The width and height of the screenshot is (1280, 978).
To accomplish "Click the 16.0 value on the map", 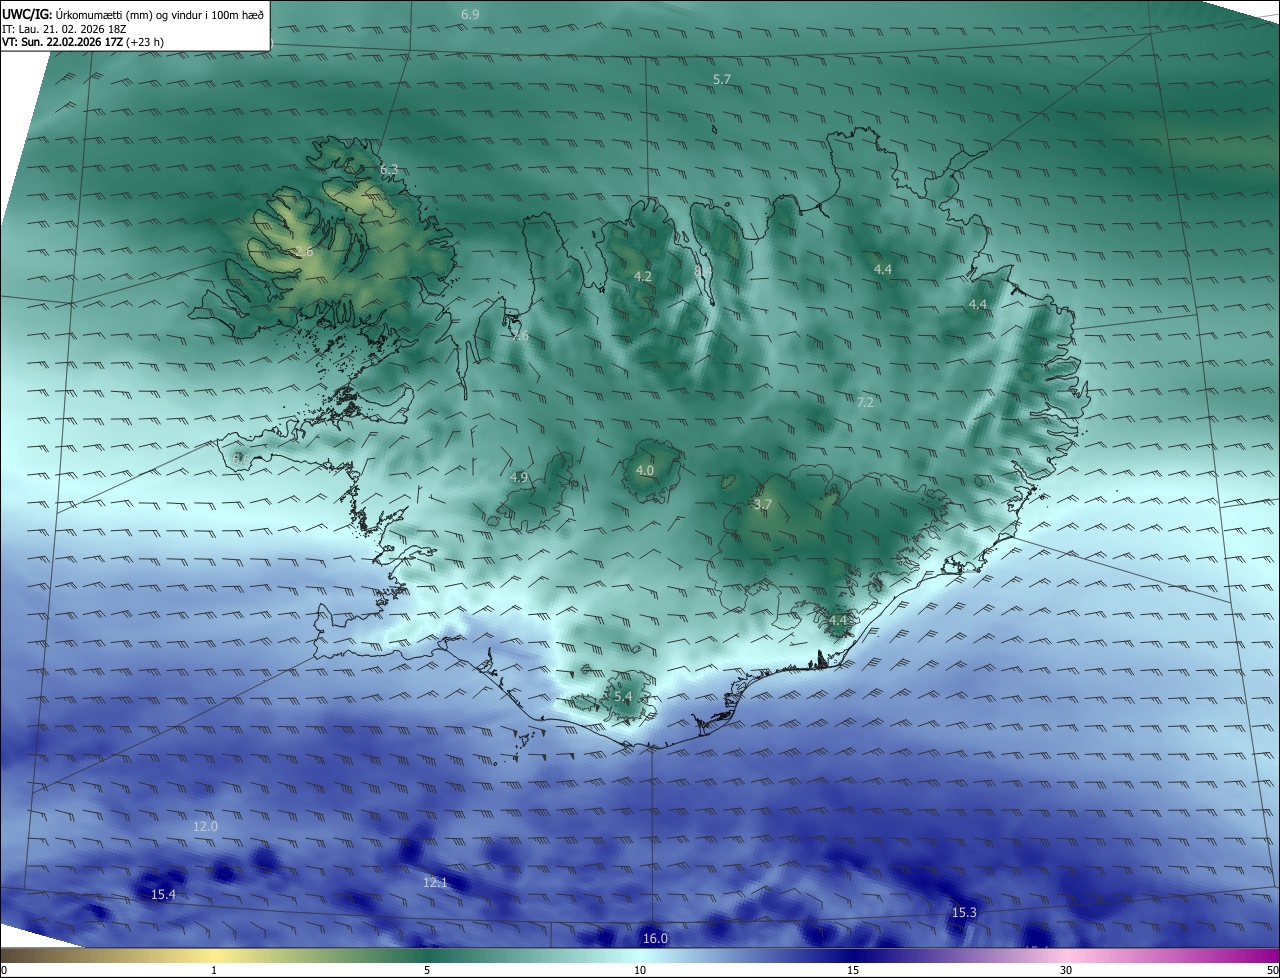I will click(655, 938).
